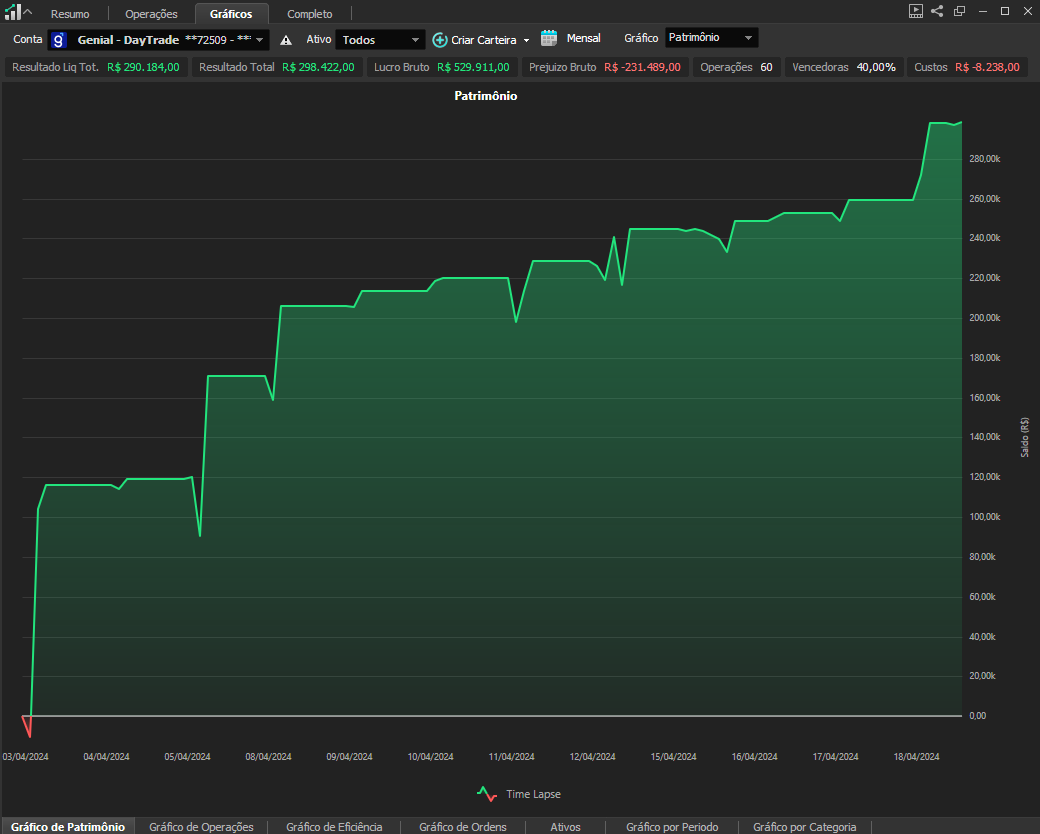The width and height of the screenshot is (1040, 834).
Task: Click the Saldo (R$) axis label
Action: [1025, 437]
